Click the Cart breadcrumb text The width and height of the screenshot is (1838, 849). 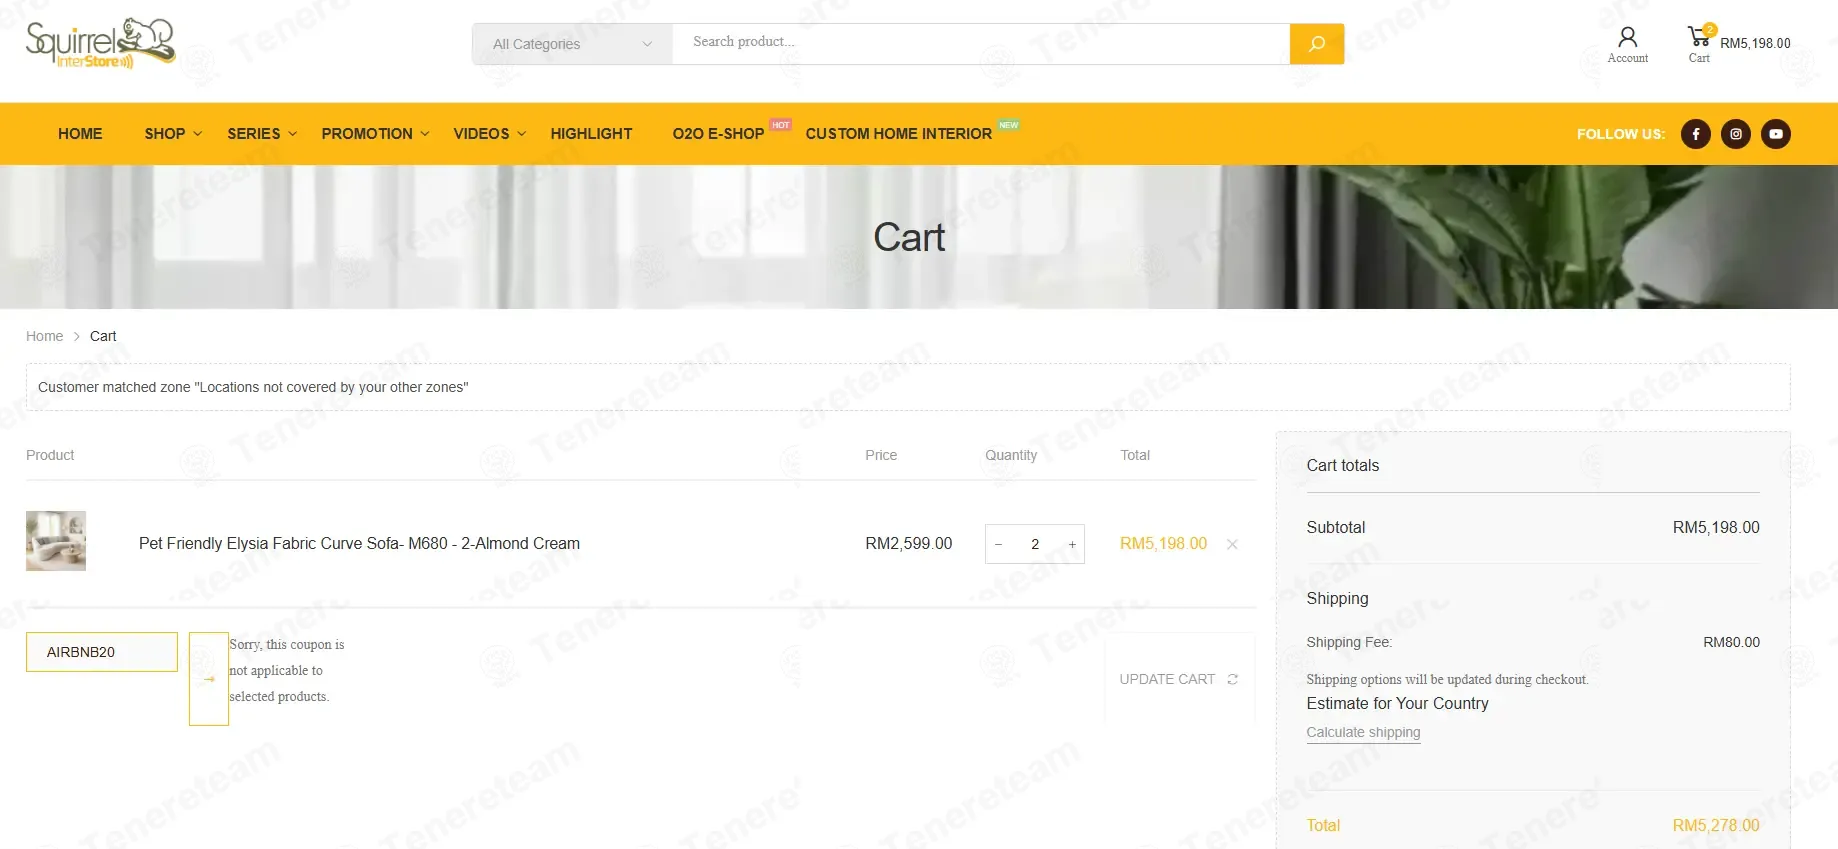pyautogui.click(x=103, y=336)
